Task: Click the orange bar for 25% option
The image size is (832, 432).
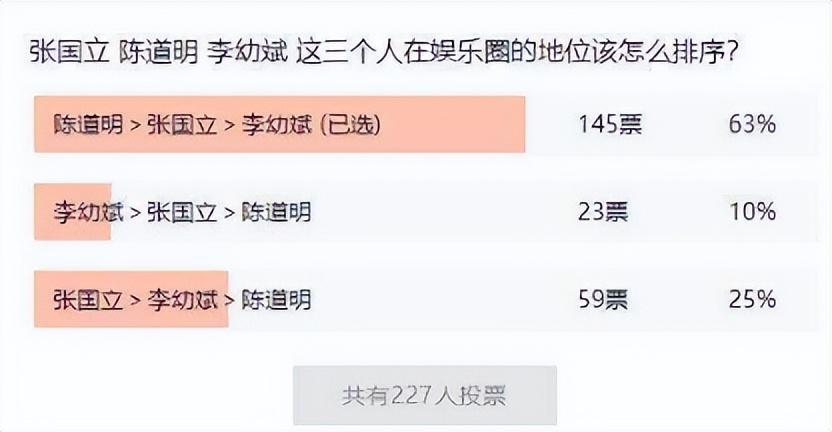Action: pyautogui.click(x=131, y=299)
